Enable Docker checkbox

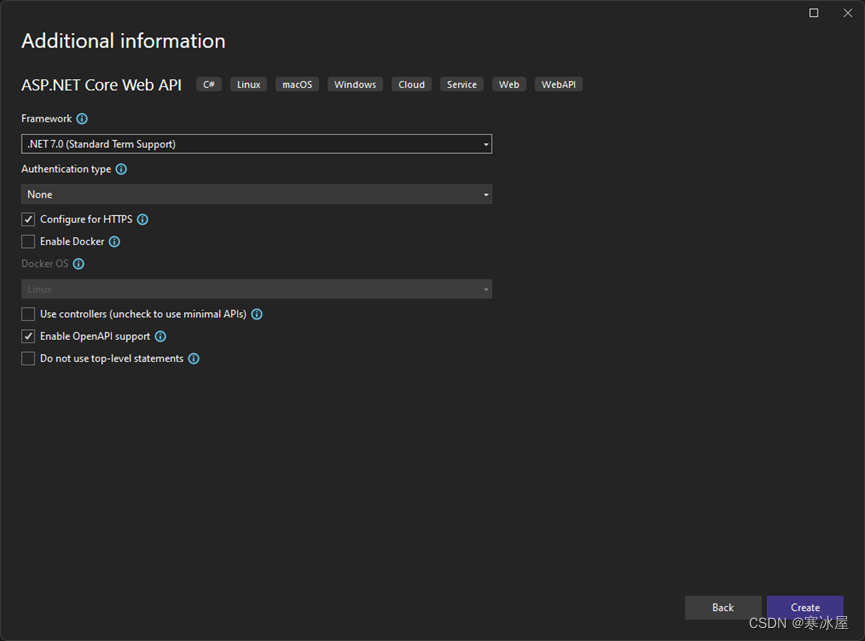click(28, 242)
